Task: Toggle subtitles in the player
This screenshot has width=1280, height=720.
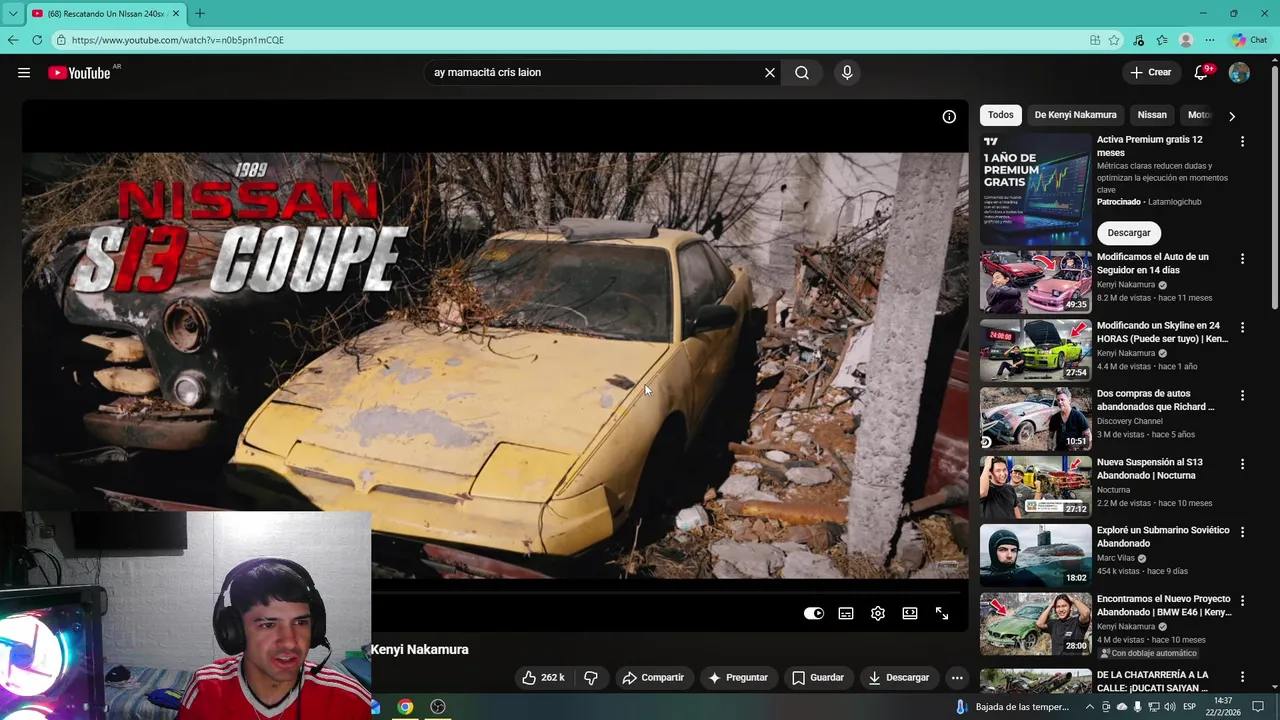Action: 846,613
